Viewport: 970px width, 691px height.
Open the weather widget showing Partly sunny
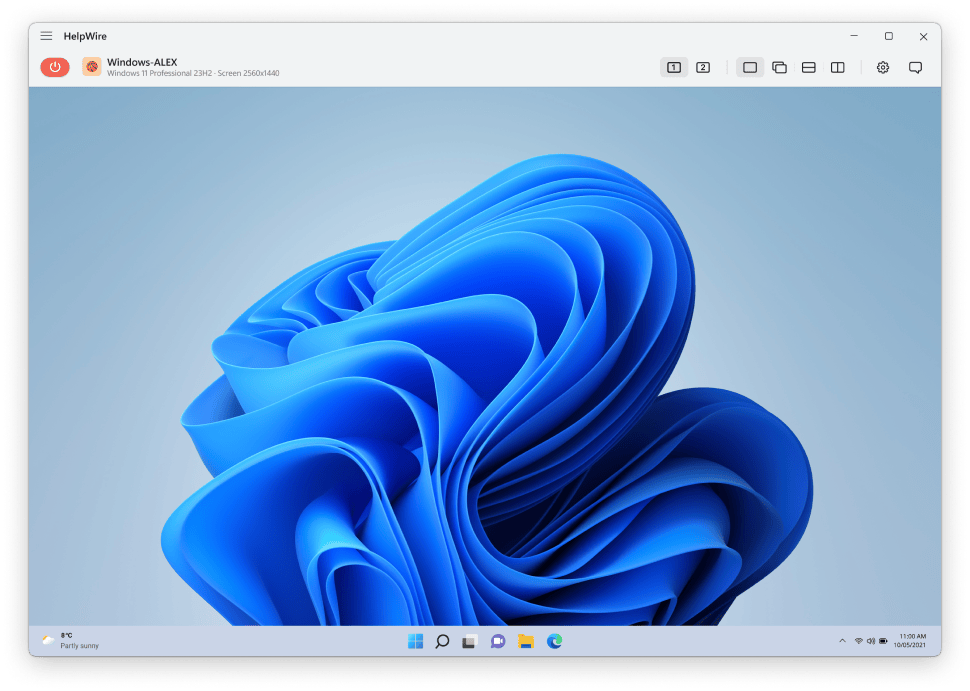pos(70,641)
